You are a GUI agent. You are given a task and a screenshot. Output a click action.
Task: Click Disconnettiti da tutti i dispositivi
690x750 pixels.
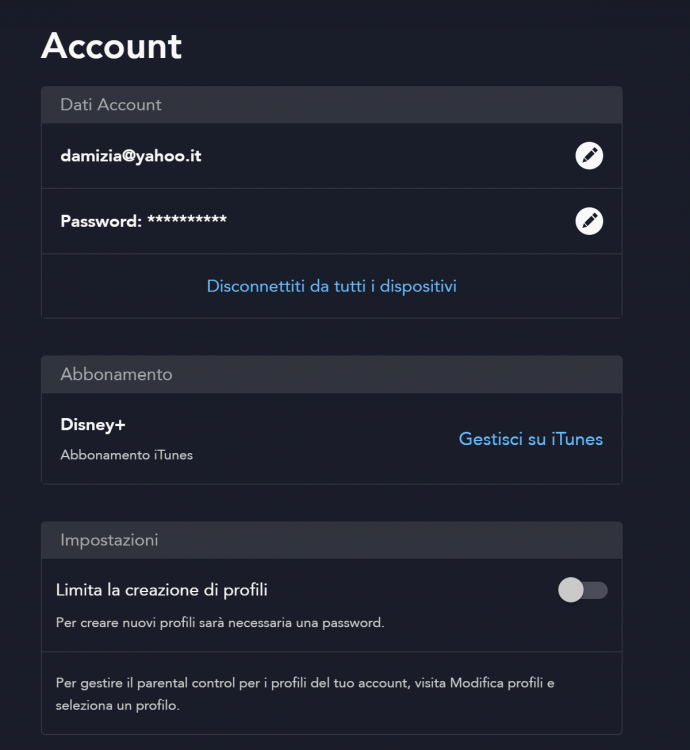click(x=331, y=286)
